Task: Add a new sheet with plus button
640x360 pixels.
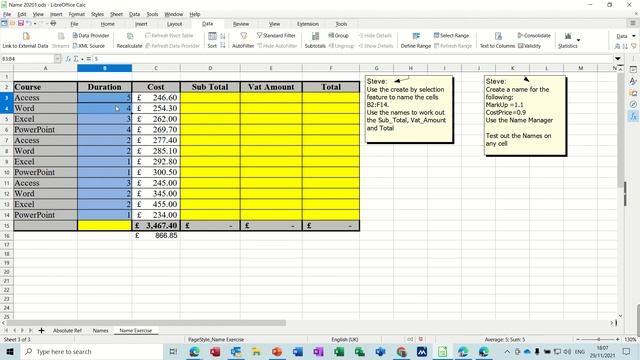Action: [41, 330]
